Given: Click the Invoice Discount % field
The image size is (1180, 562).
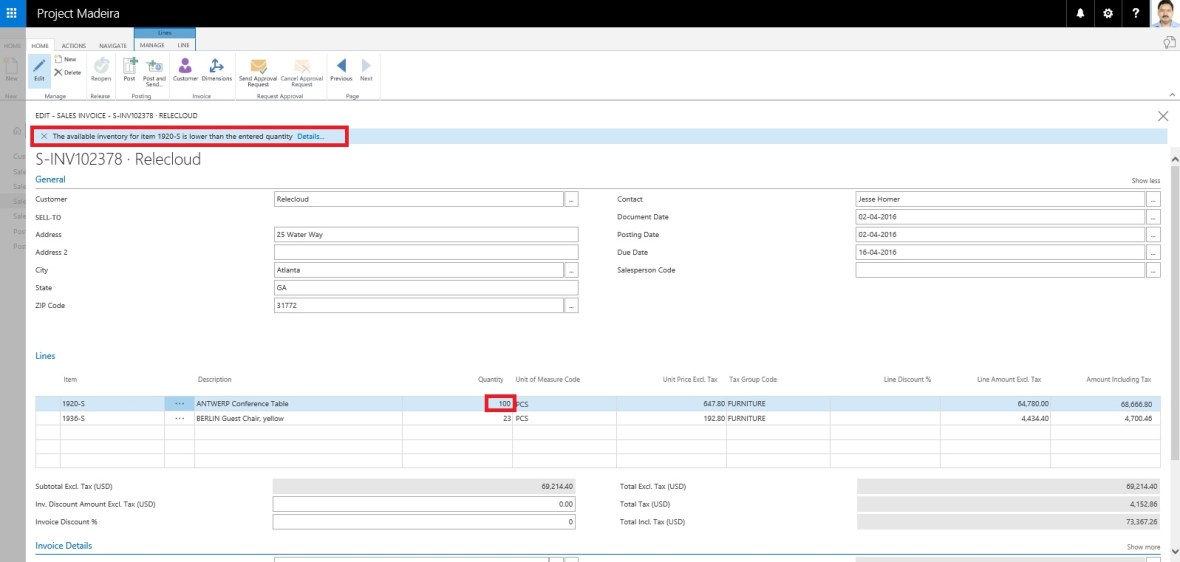Looking at the screenshot, I should click(425, 522).
